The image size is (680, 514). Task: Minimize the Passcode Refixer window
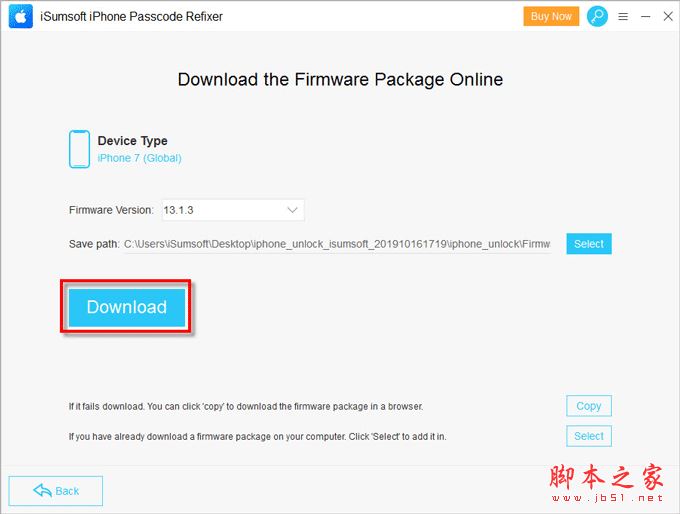click(646, 16)
